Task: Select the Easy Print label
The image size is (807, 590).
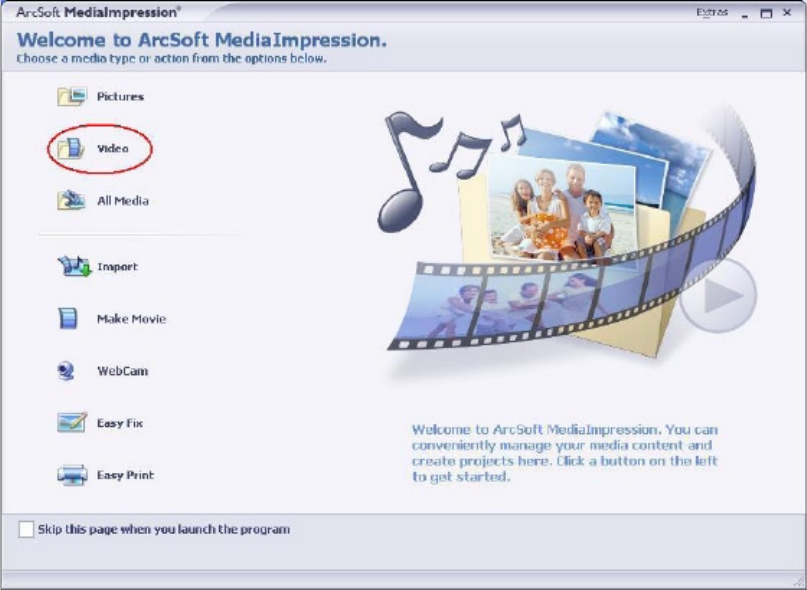Action: pos(125,475)
